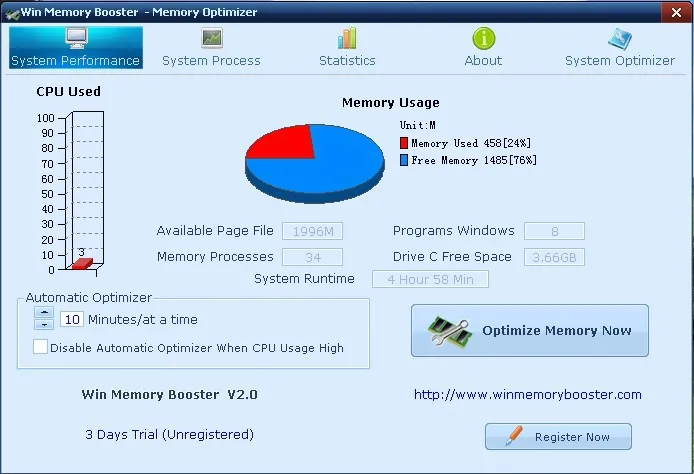Click the 100 mark on CPU scale

[46, 118]
